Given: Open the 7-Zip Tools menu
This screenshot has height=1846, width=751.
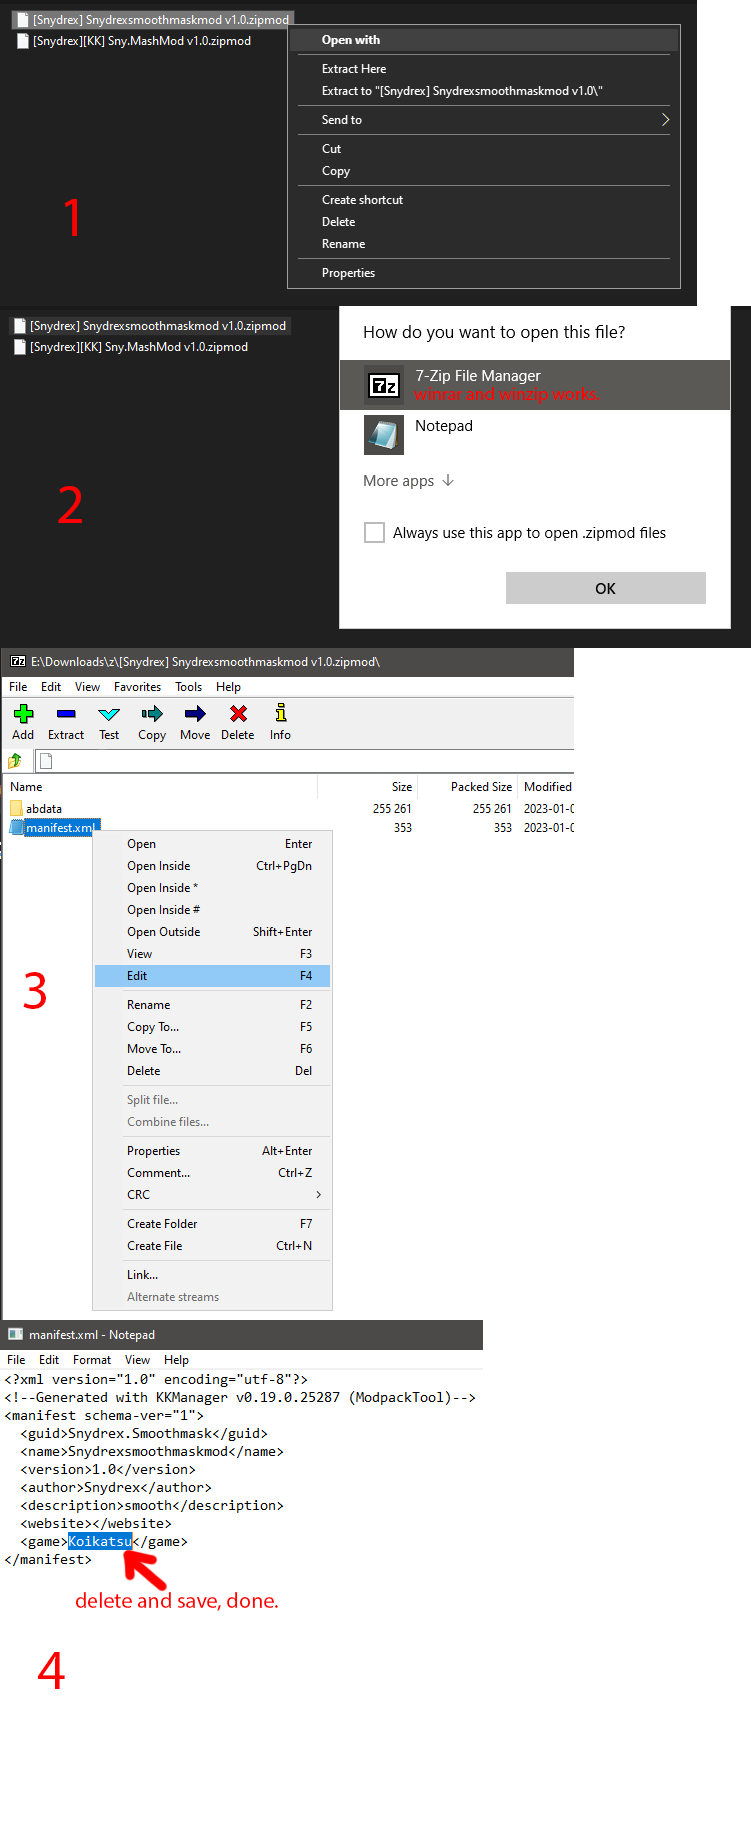Looking at the screenshot, I should click(188, 687).
